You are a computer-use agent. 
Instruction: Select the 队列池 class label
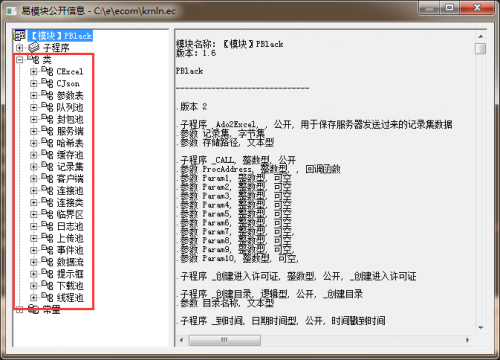pos(70,107)
